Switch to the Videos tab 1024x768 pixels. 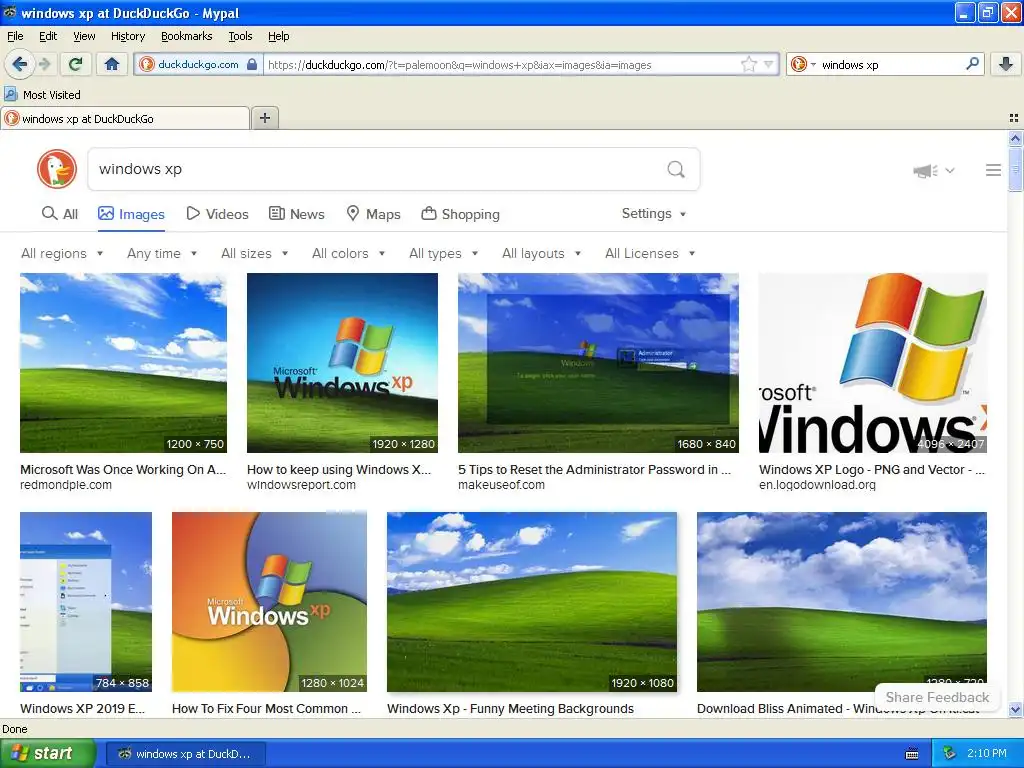pos(217,214)
